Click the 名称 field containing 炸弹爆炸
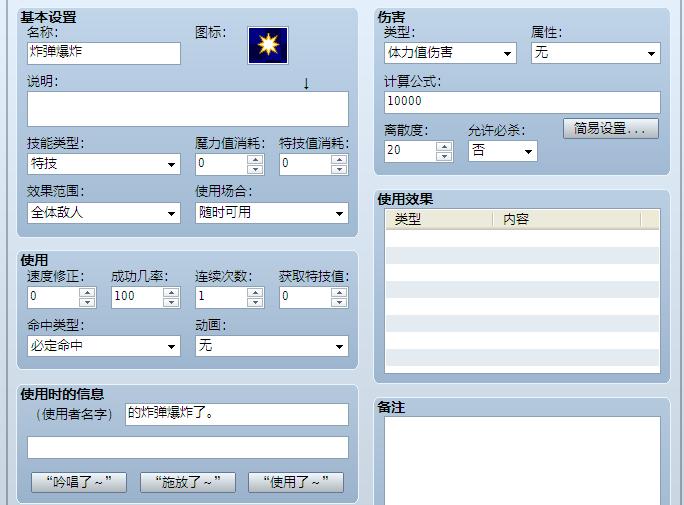The height and width of the screenshot is (505, 684). (104, 53)
